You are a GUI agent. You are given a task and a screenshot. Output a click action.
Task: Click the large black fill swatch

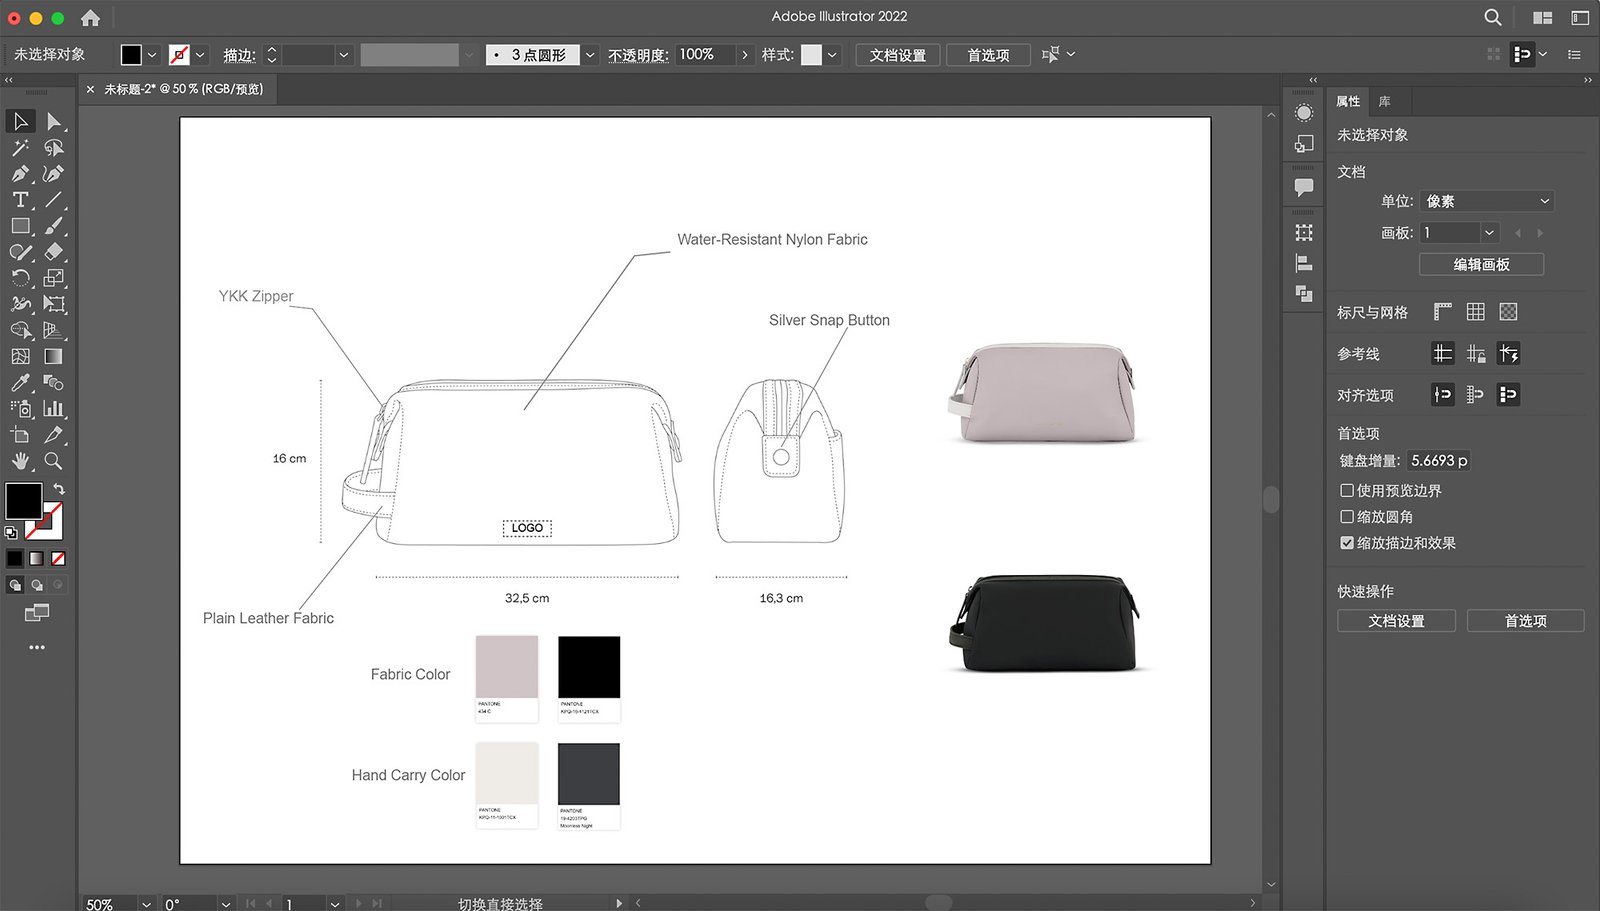tap(23, 500)
